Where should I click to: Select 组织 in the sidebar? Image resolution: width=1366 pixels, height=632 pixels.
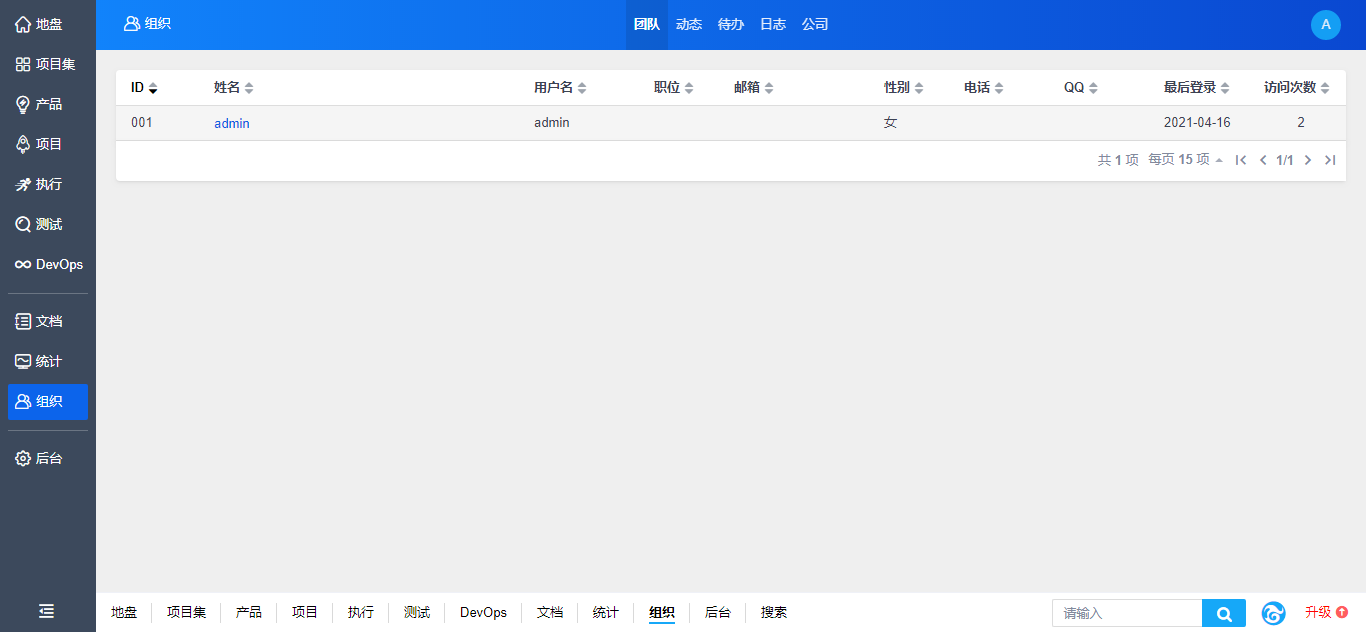(48, 401)
